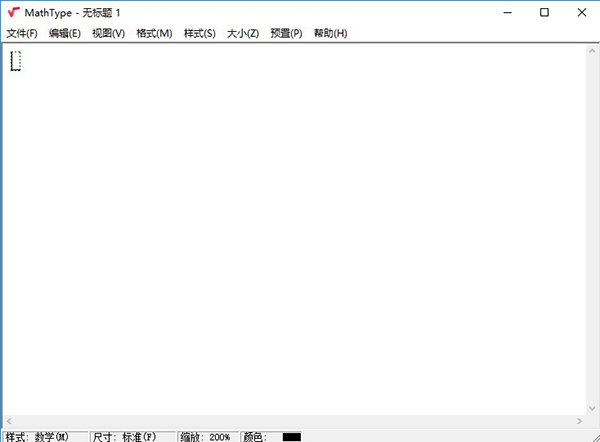This screenshot has width=600, height=442.
Task: Open the 格式(M) menu
Action: click(x=154, y=34)
